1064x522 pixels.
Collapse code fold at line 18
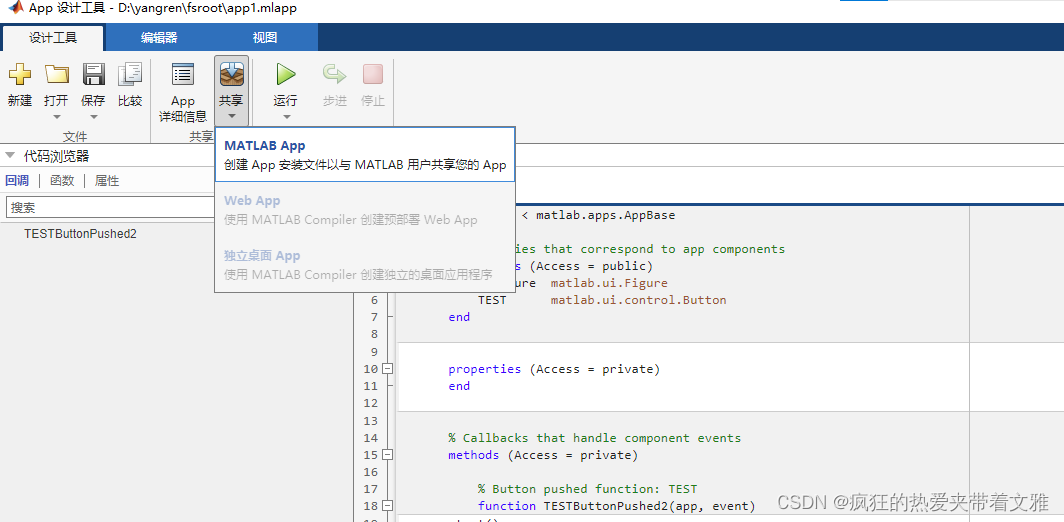tap(388, 505)
